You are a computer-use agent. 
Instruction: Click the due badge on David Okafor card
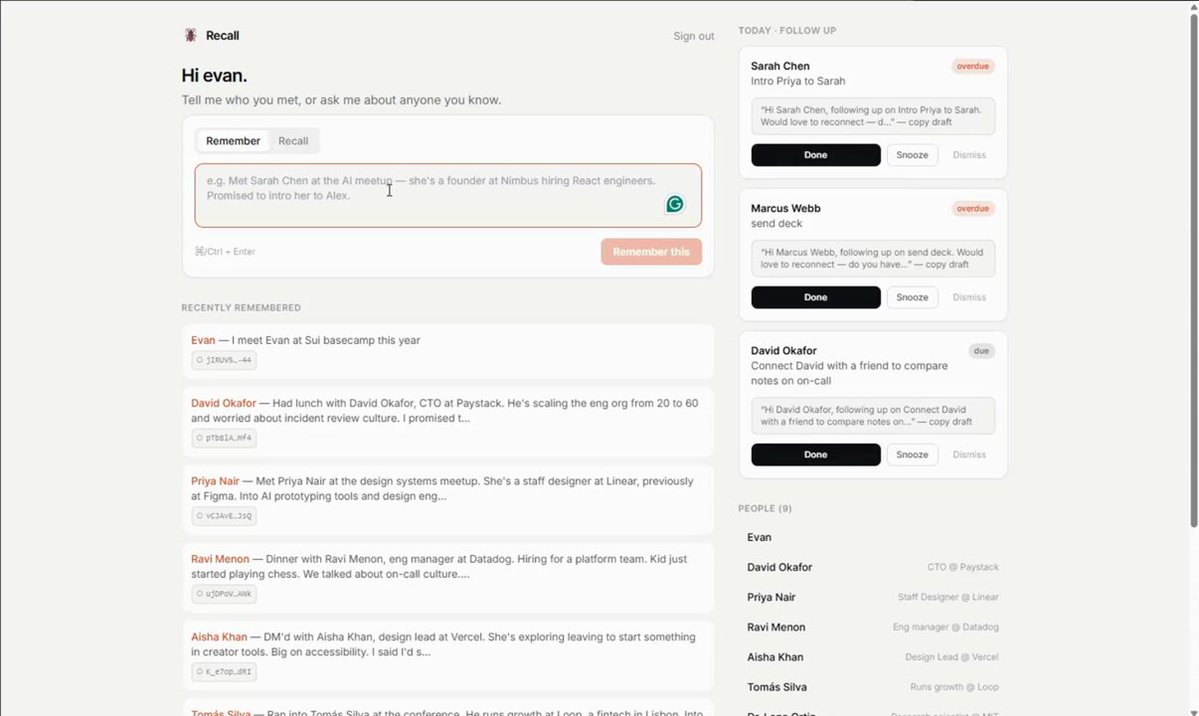point(981,350)
